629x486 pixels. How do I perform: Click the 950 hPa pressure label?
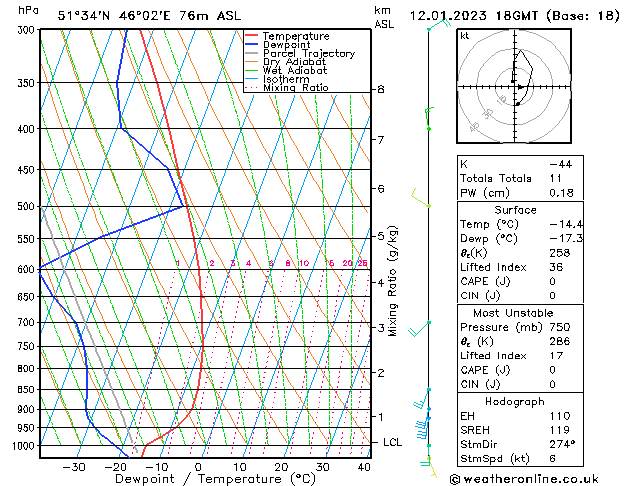click(x=28, y=428)
